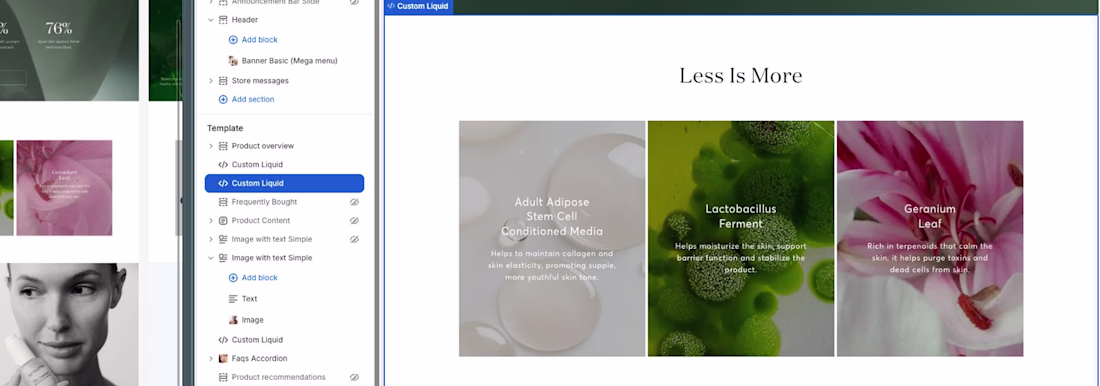
Task: Click the section icon of the hidden Image with text Simple
Action: [223, 239]
